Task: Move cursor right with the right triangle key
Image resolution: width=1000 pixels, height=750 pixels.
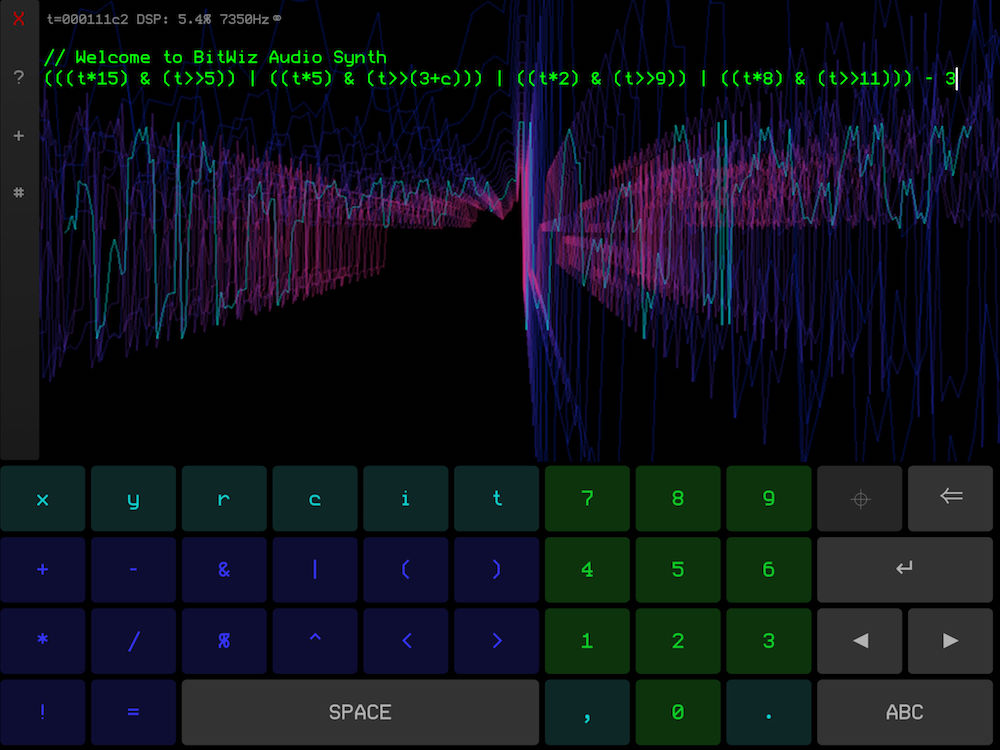Action: click(950, 641)
